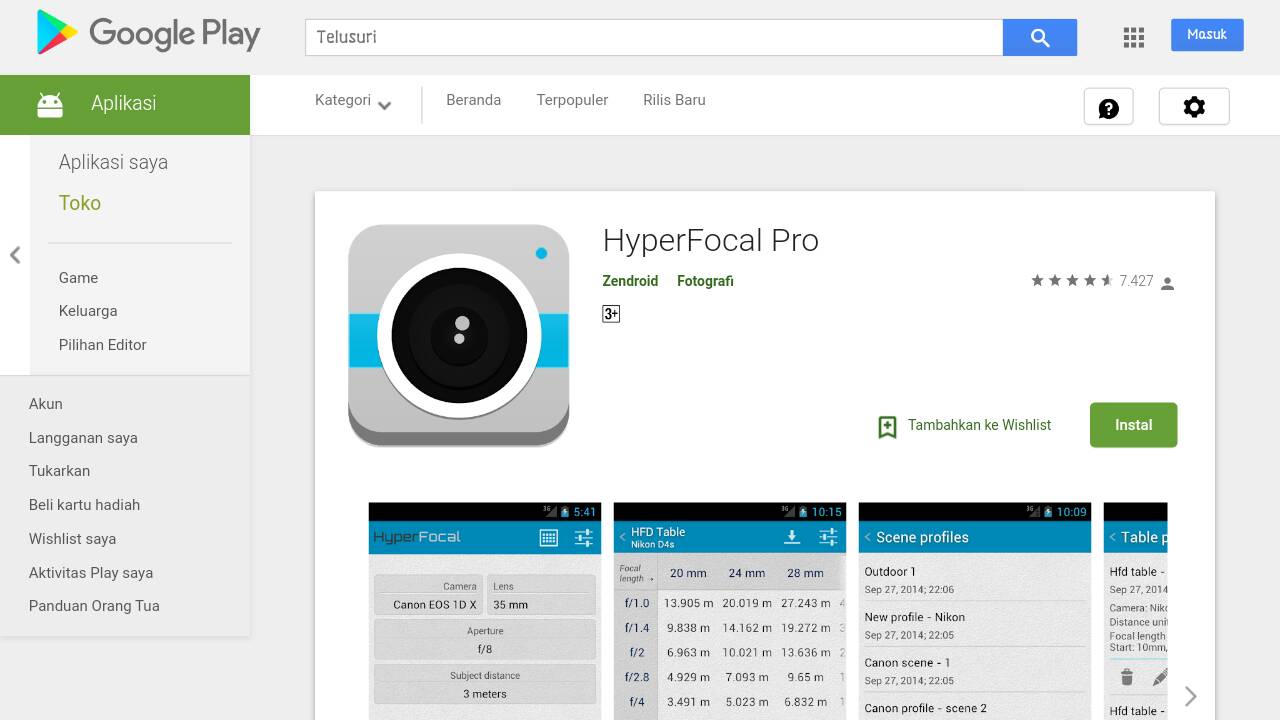Open the Keluarga category
This screenshot has height=720, width=1280.
point(88,311)
